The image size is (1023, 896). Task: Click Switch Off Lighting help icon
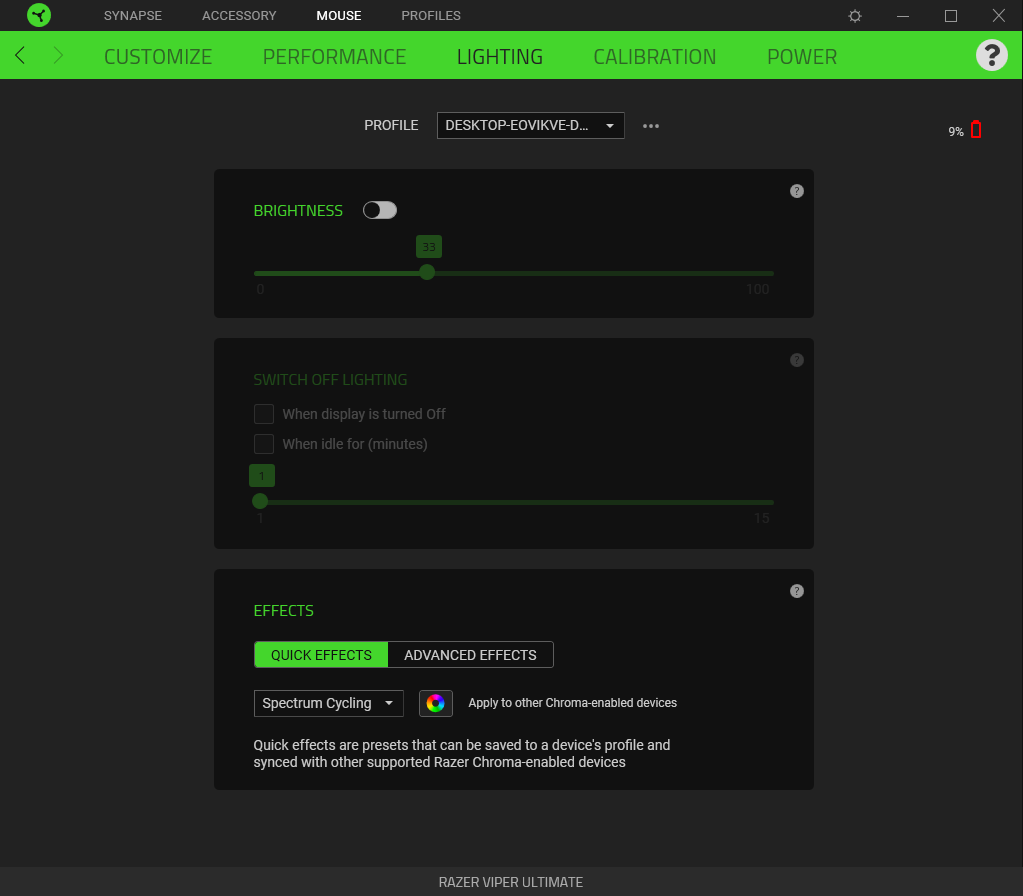point(797,360)
